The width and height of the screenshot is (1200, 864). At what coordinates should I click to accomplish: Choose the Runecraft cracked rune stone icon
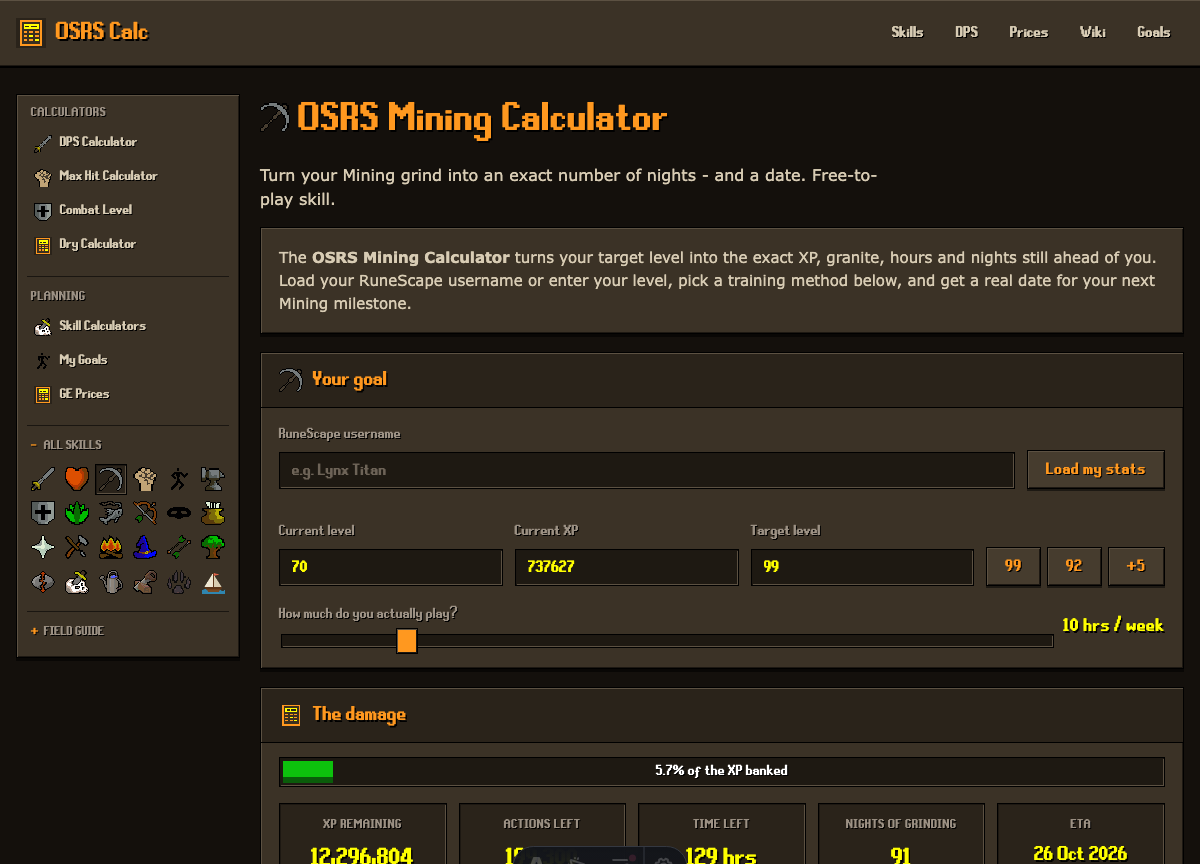pyautogui.click(x=43, y=581)
